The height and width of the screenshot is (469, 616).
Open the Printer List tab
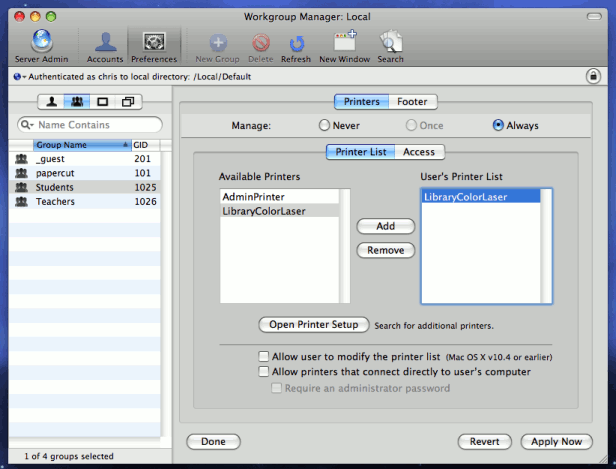pos(360,152)
